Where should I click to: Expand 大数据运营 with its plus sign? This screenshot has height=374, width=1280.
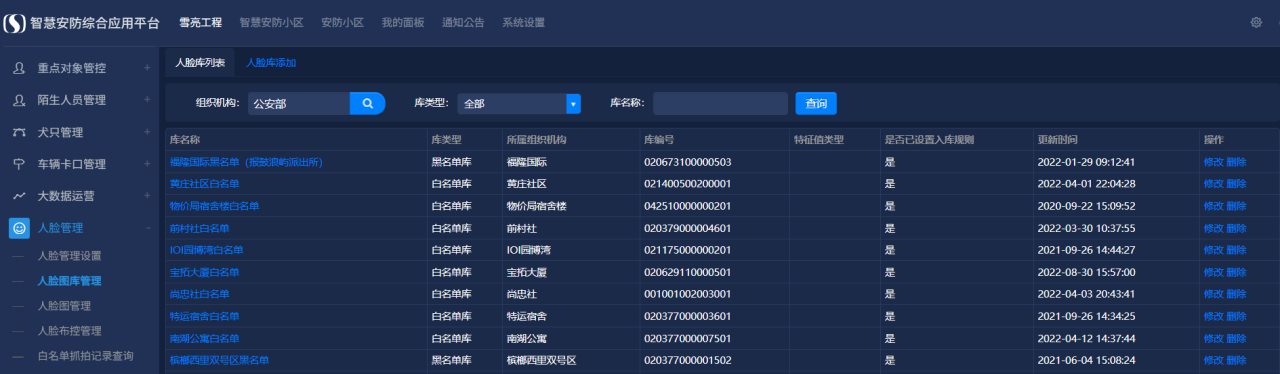tap(147, 196)
